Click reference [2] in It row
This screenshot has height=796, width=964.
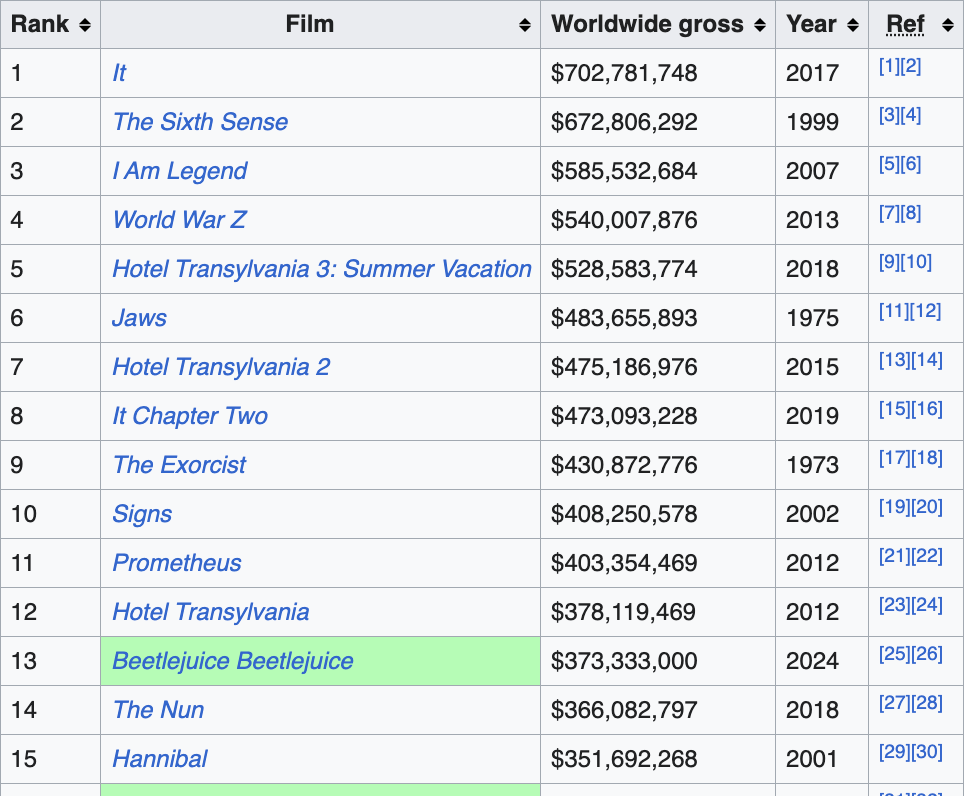click(911, 66)
